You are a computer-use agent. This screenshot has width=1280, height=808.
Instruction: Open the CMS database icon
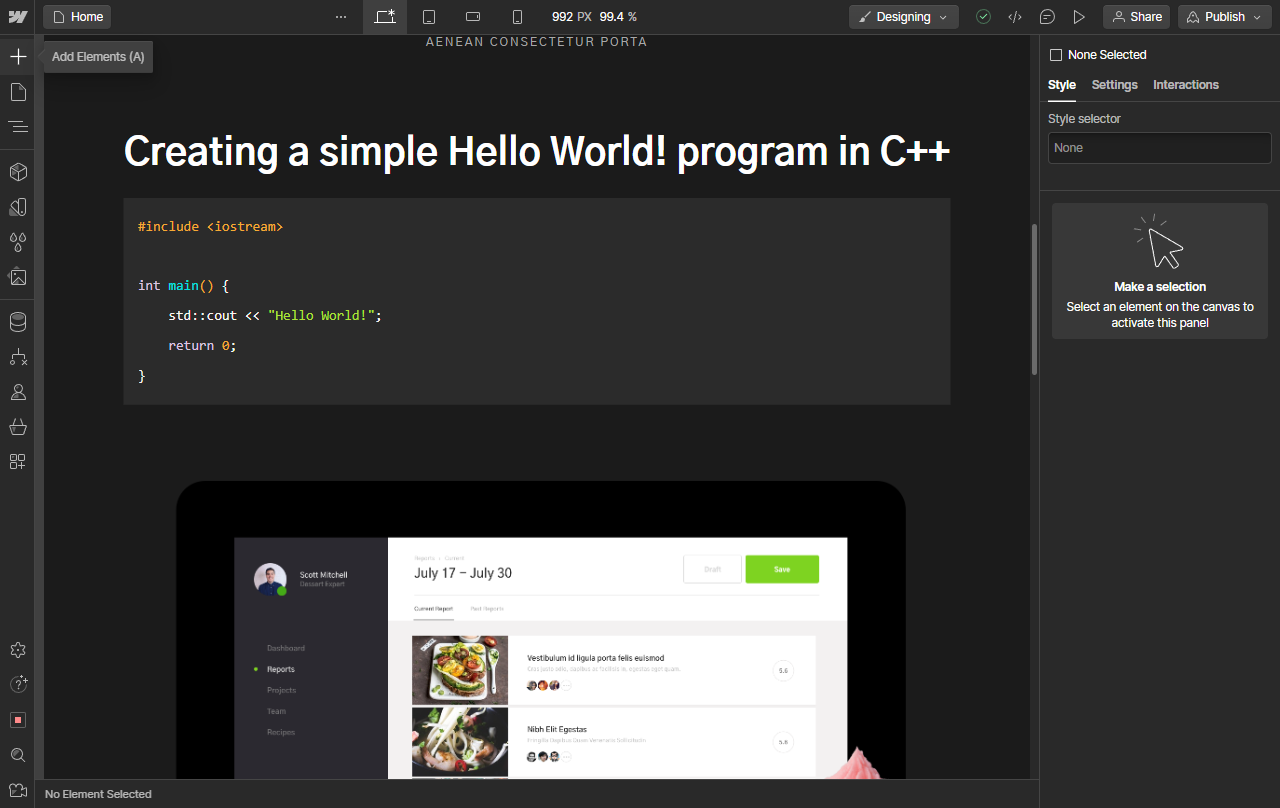[x=18, y=322]
